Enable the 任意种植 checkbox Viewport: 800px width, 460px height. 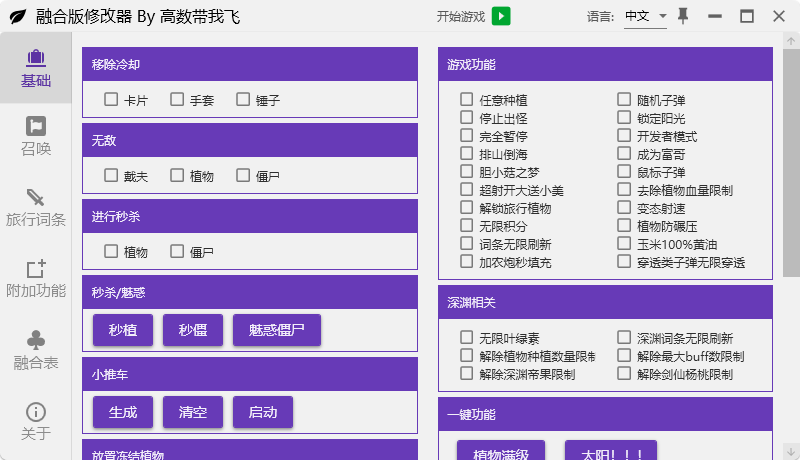(x=466, y=99)
